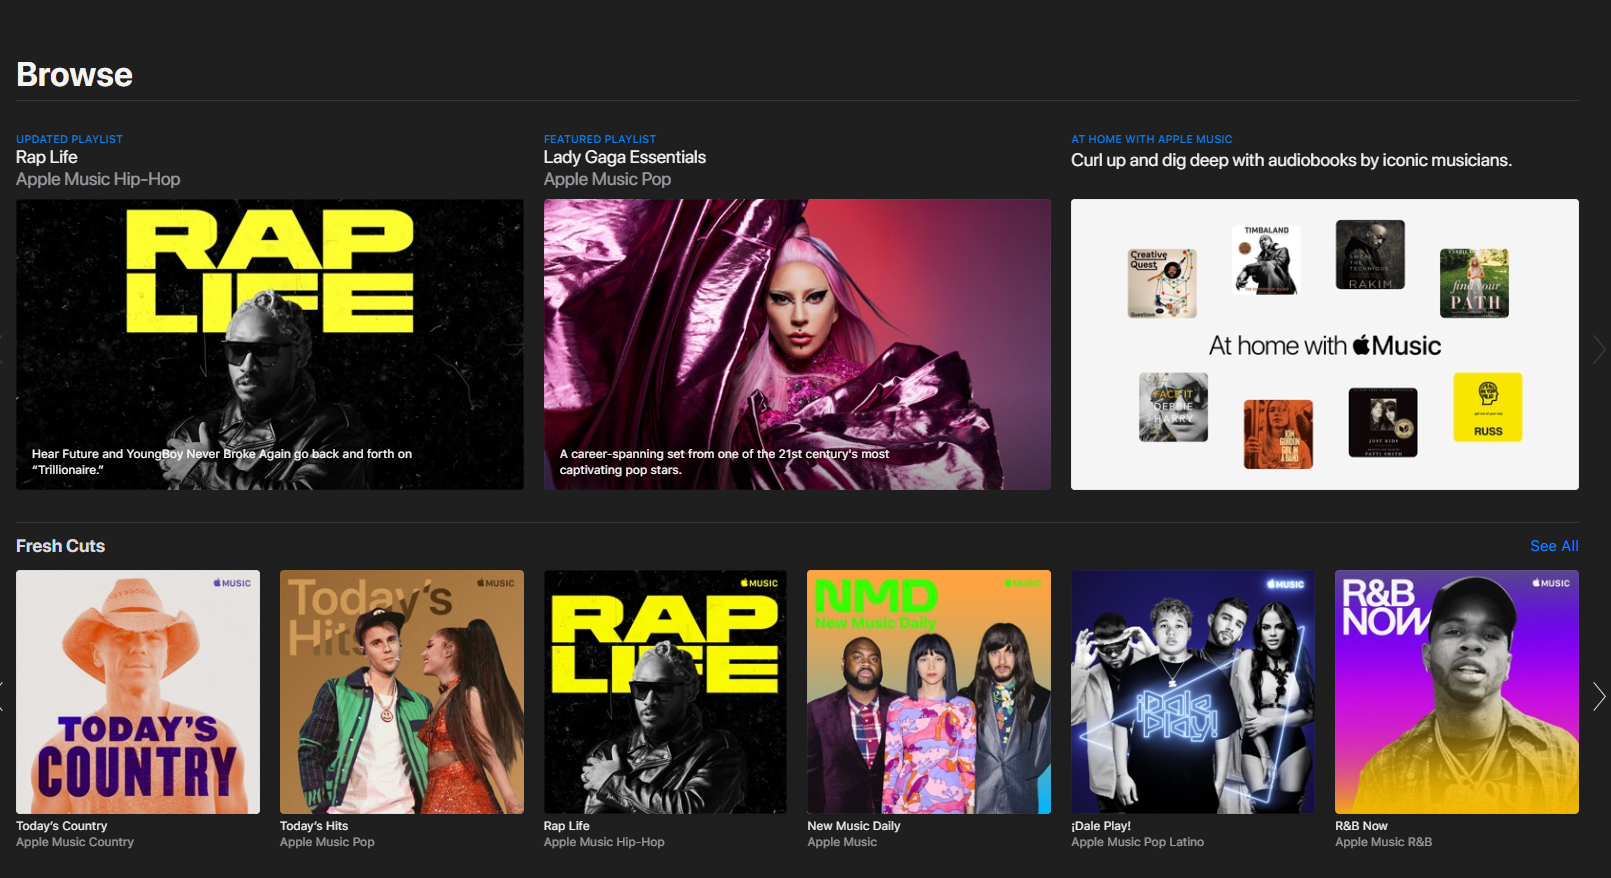Click Apple Music Country subtitle
This screenshot has width=1611, height=878.
click(x=75, y=842)
